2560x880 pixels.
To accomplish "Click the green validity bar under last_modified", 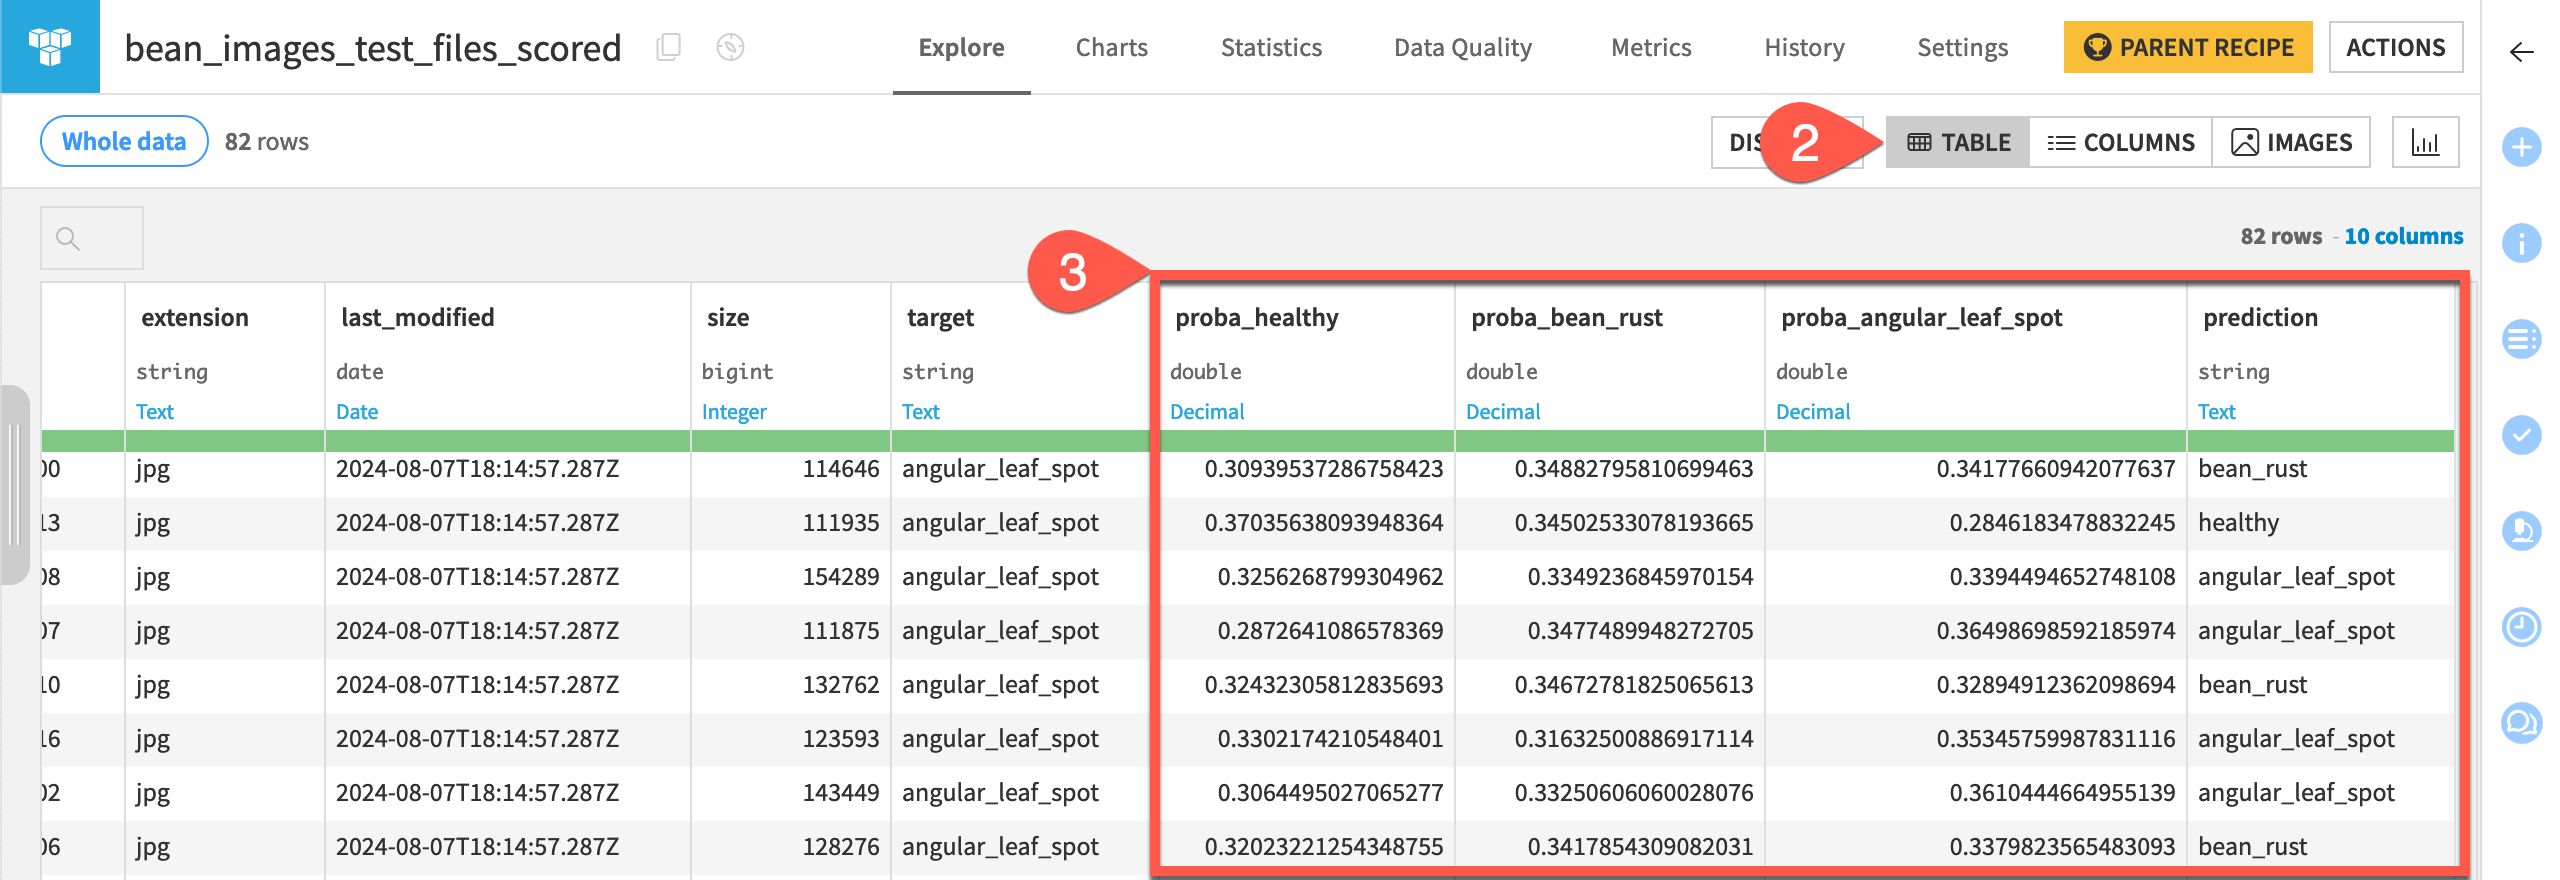I will click(508, 440).
